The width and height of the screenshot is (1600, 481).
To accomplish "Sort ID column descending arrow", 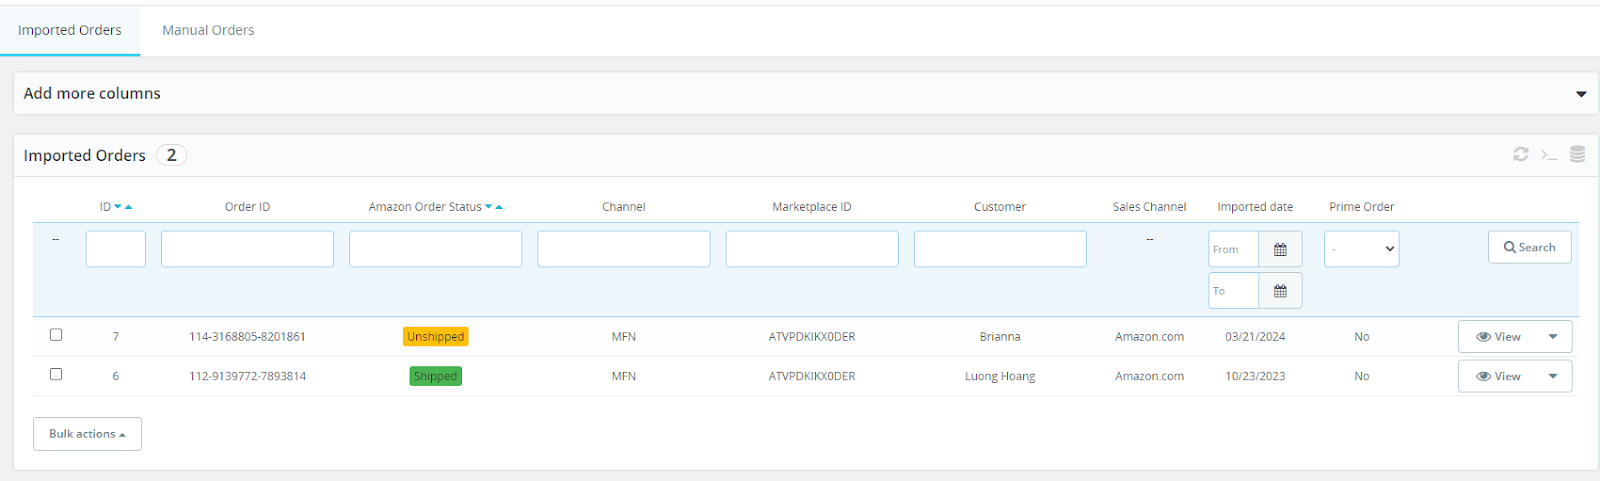I will (x=118, y=207).
